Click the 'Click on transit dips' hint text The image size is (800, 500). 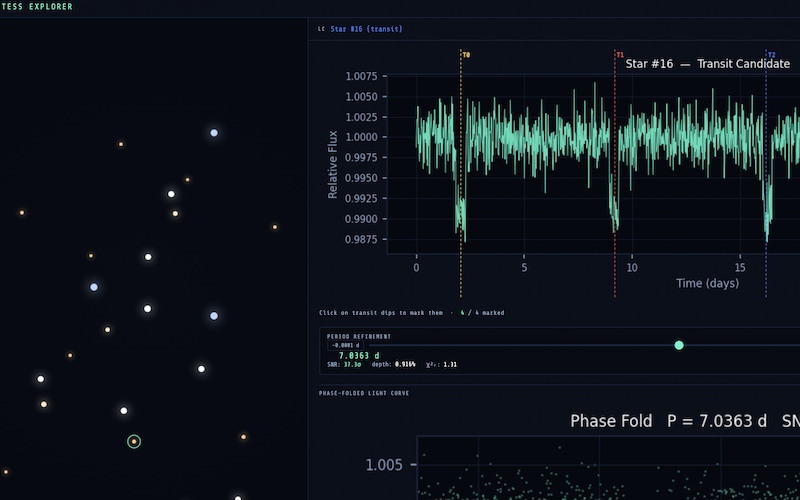[x=381, y=313]
